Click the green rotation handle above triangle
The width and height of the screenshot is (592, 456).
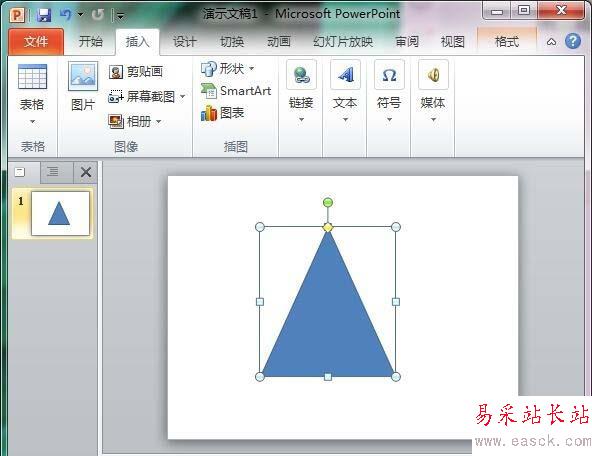(x=328, y=202)
